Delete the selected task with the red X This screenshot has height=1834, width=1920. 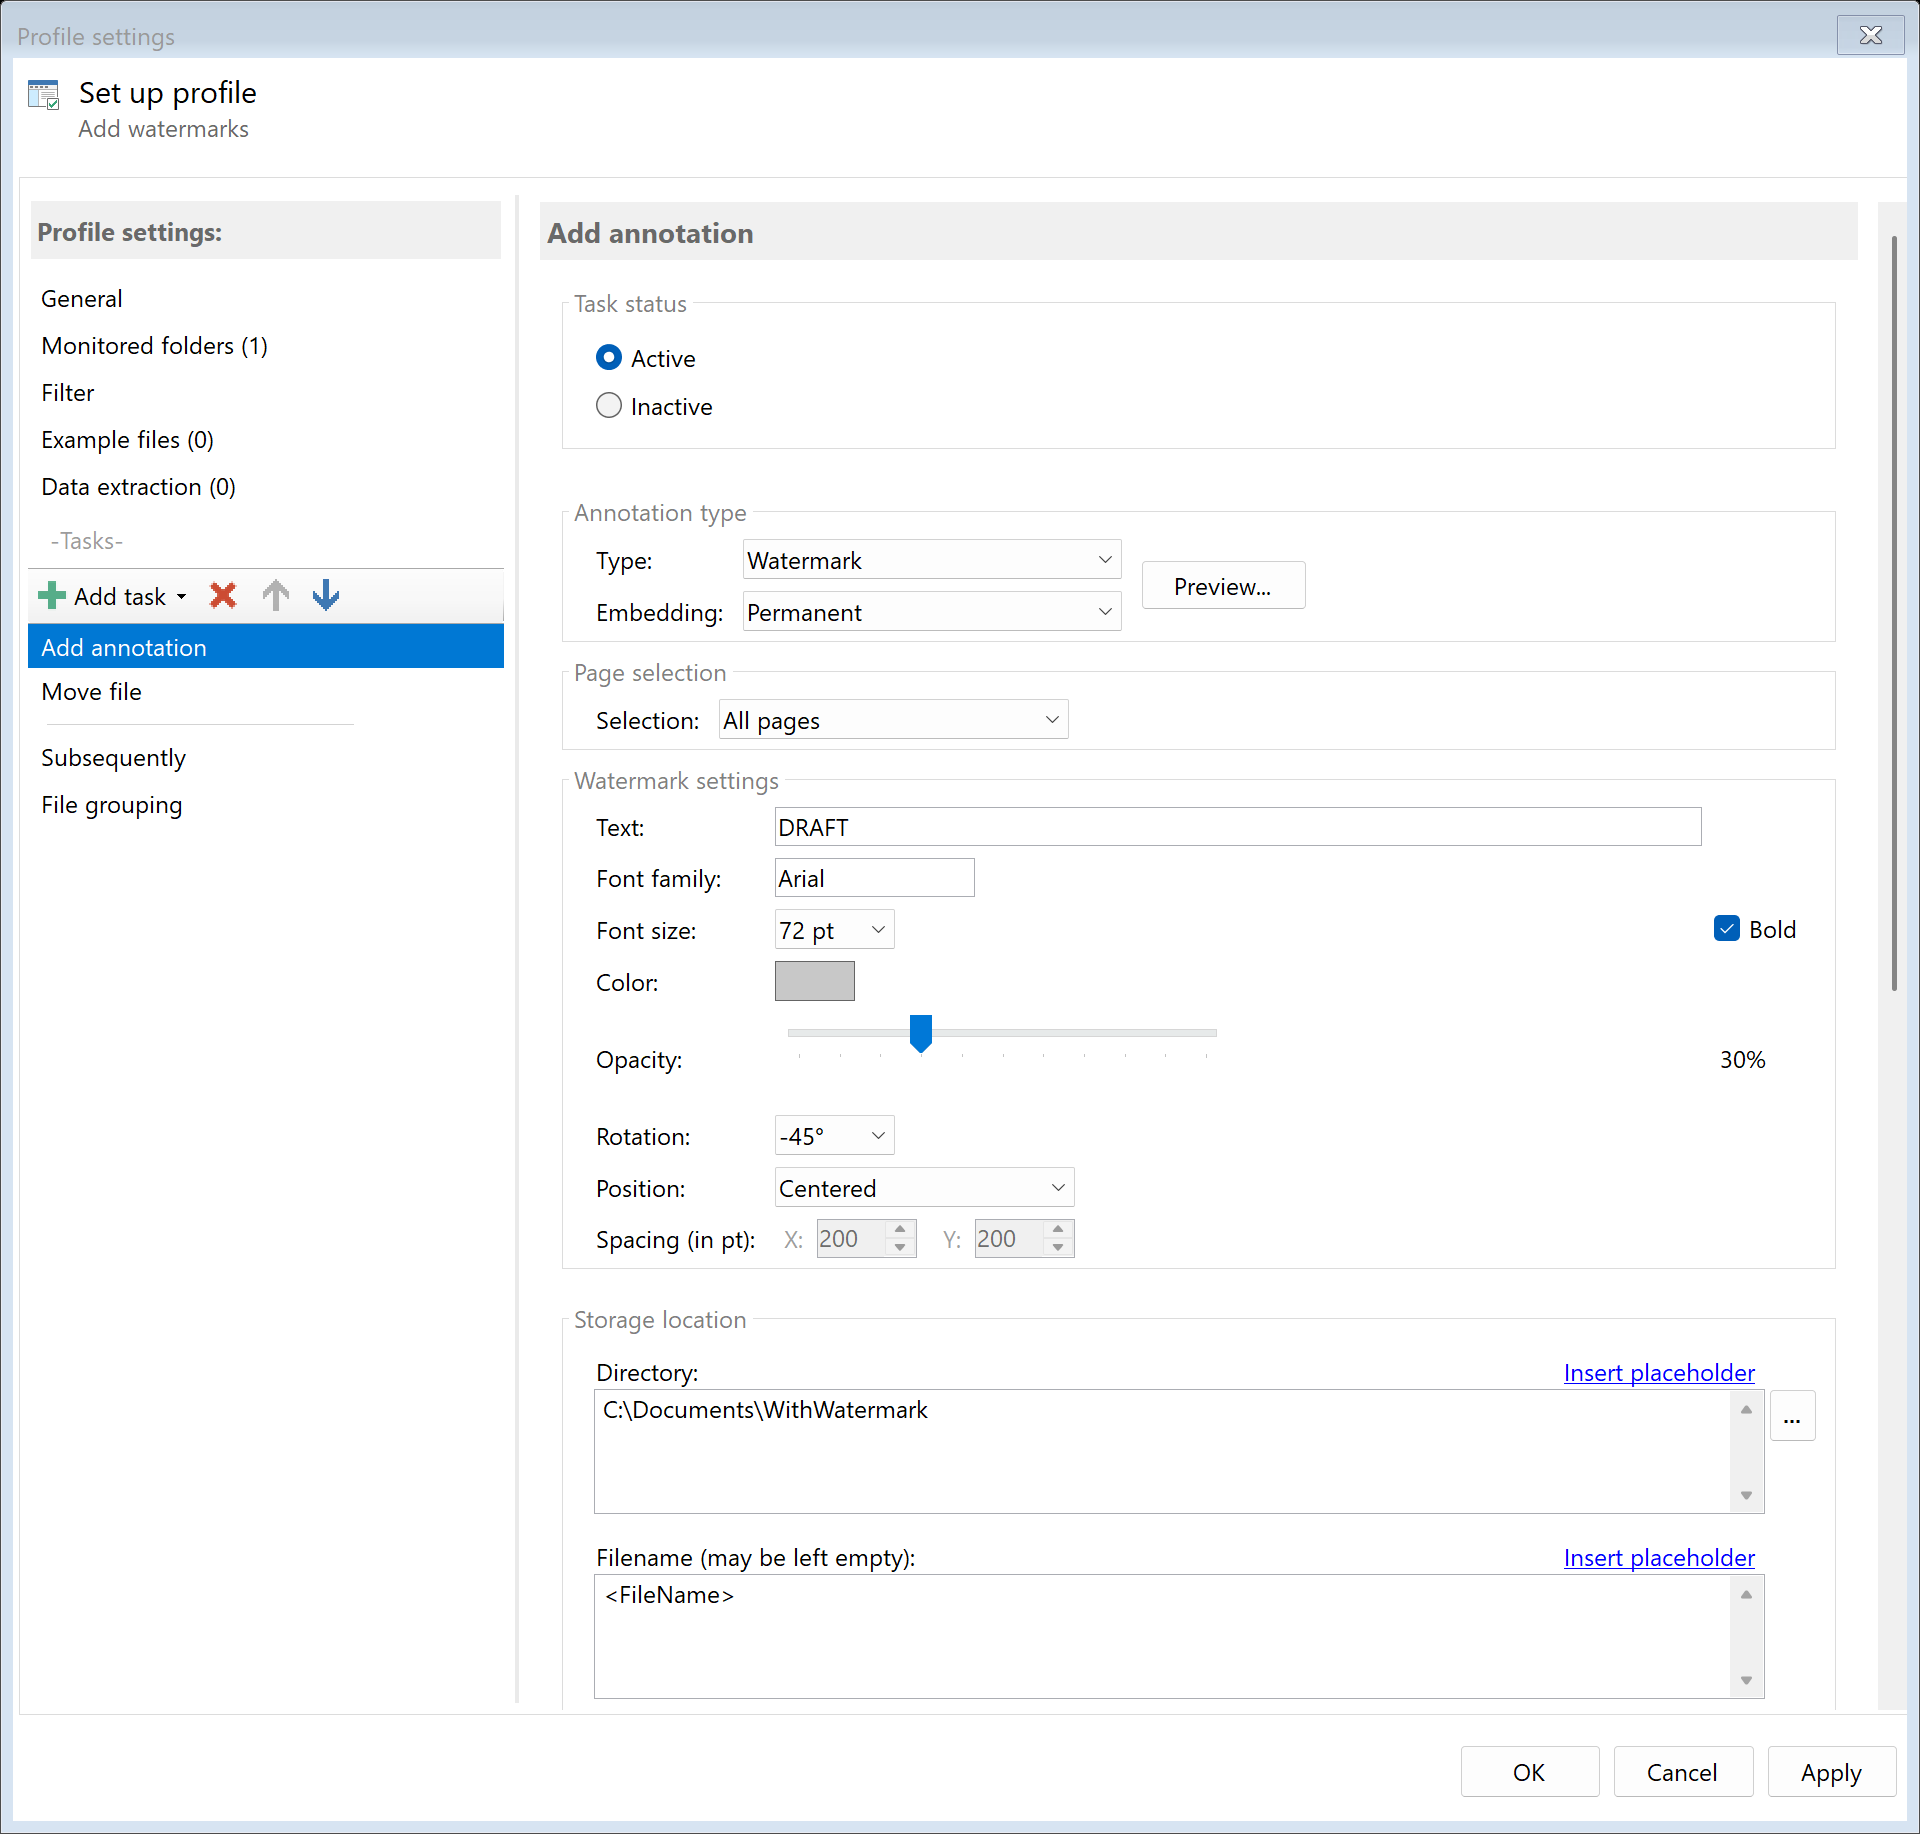222,595
